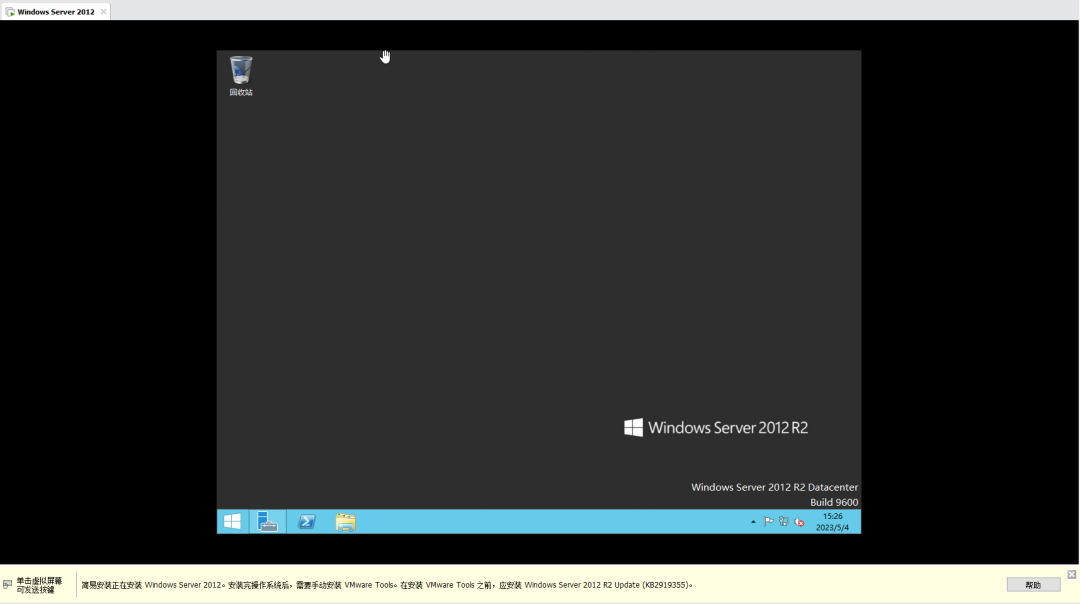Launch Server Manager from the taskbar
Viewport: 1080px width, 604px height.
(x=267, y=521)
